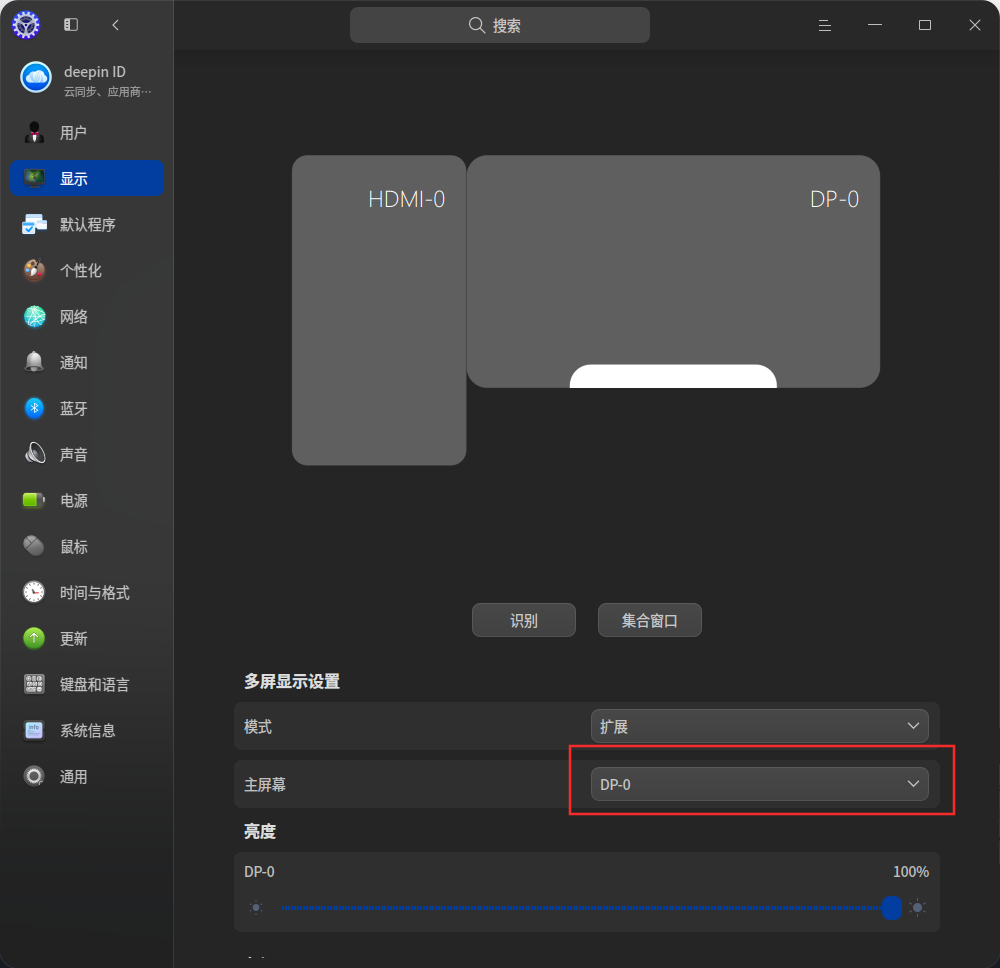Click the control center logo icon

[x=26, y=25]
